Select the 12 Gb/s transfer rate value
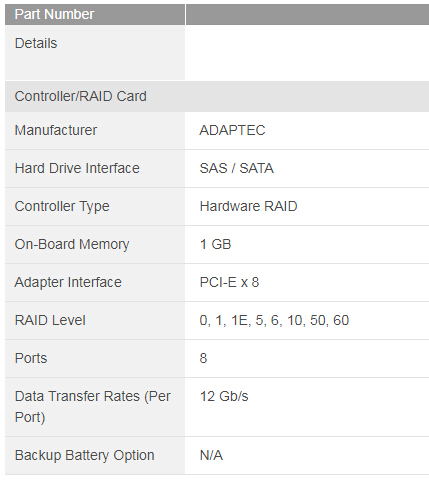Image resolution: width=429 pixels, height=483 pixels. 224,396
